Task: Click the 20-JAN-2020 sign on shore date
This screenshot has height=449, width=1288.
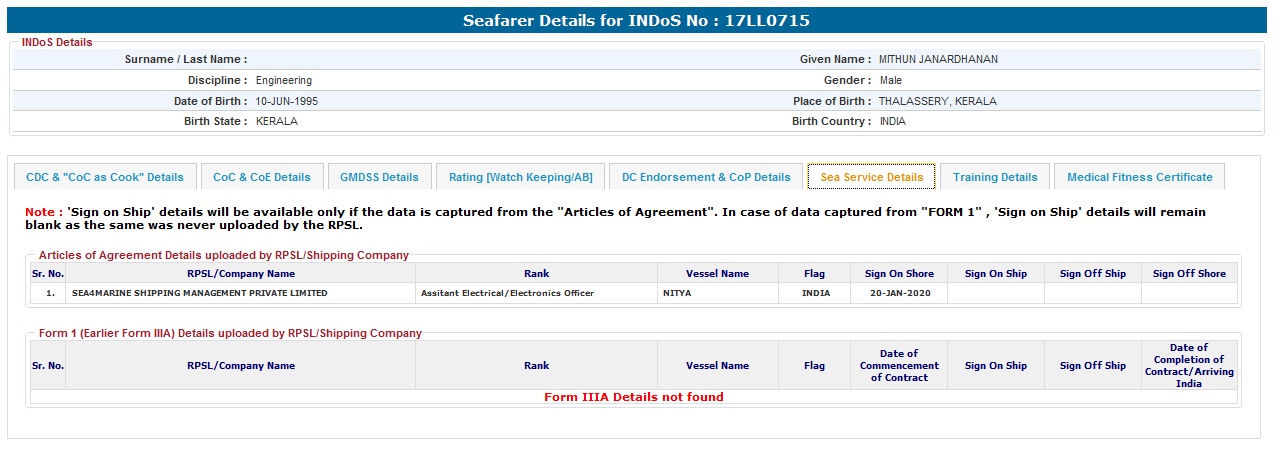Action: (899, 294)
